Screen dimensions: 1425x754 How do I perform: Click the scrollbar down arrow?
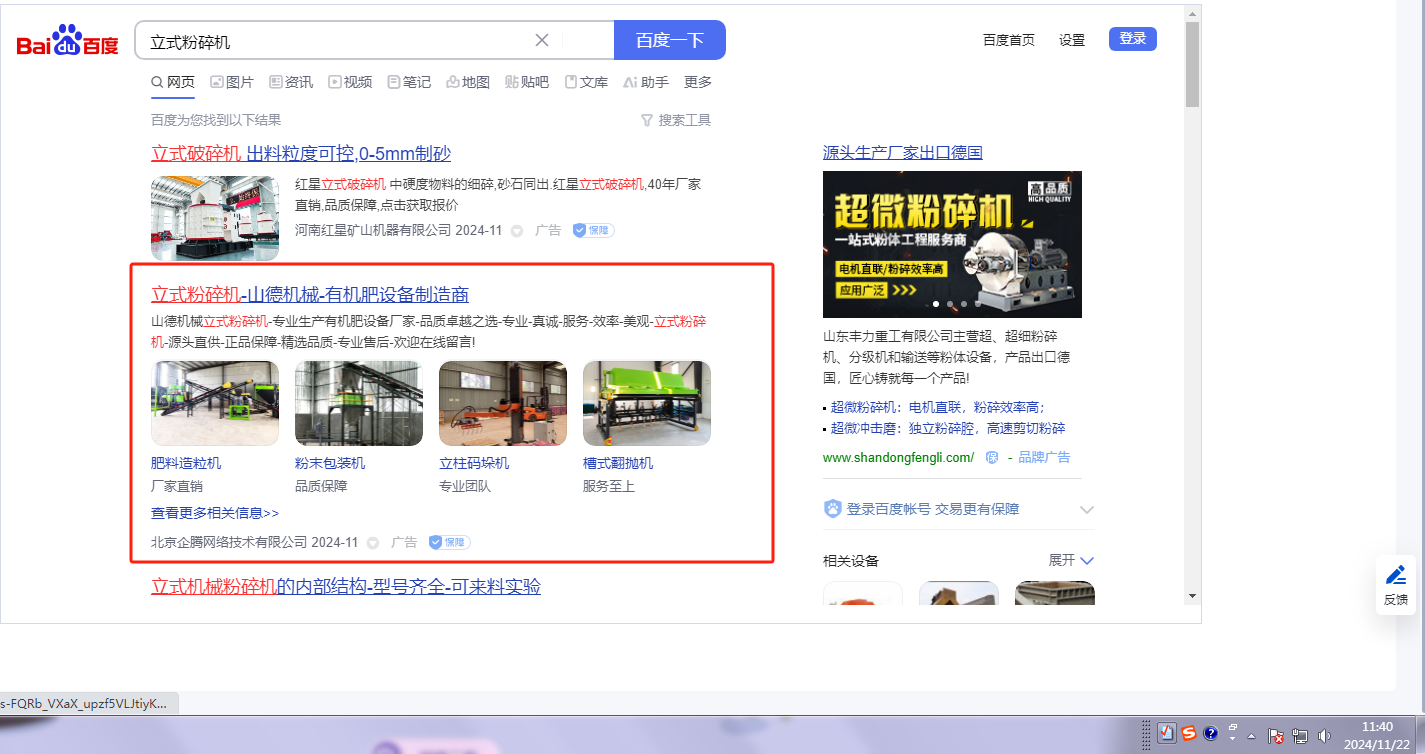[1192, 595]
